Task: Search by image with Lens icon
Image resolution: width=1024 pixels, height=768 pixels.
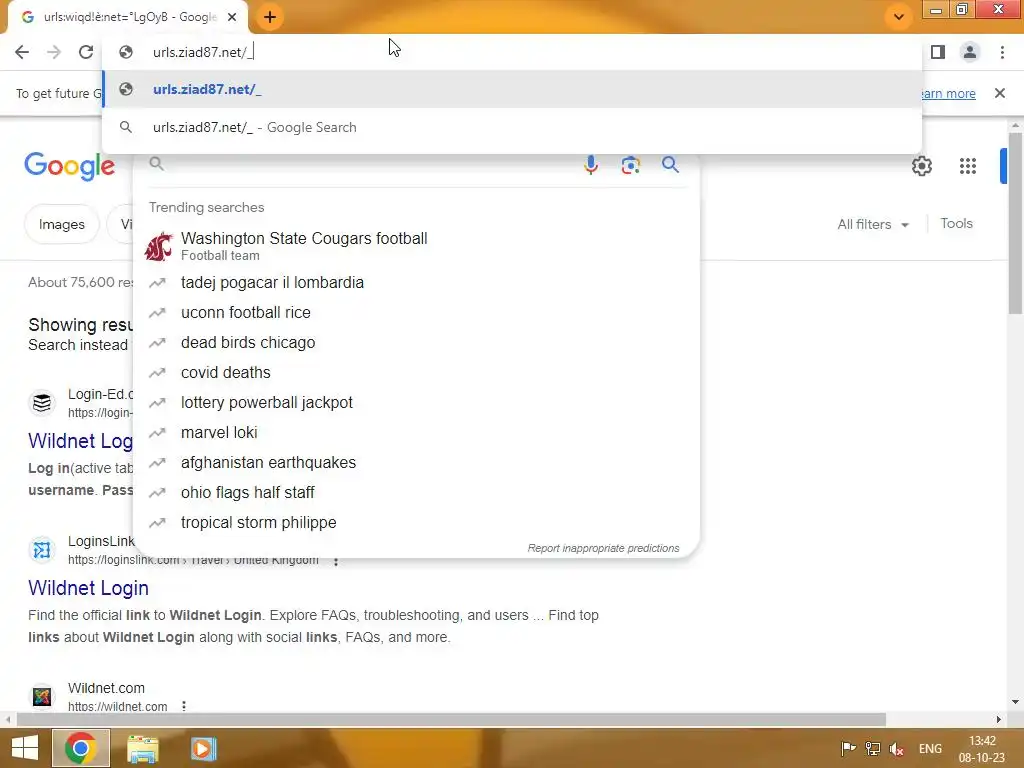Action: [x=630, y=165]
